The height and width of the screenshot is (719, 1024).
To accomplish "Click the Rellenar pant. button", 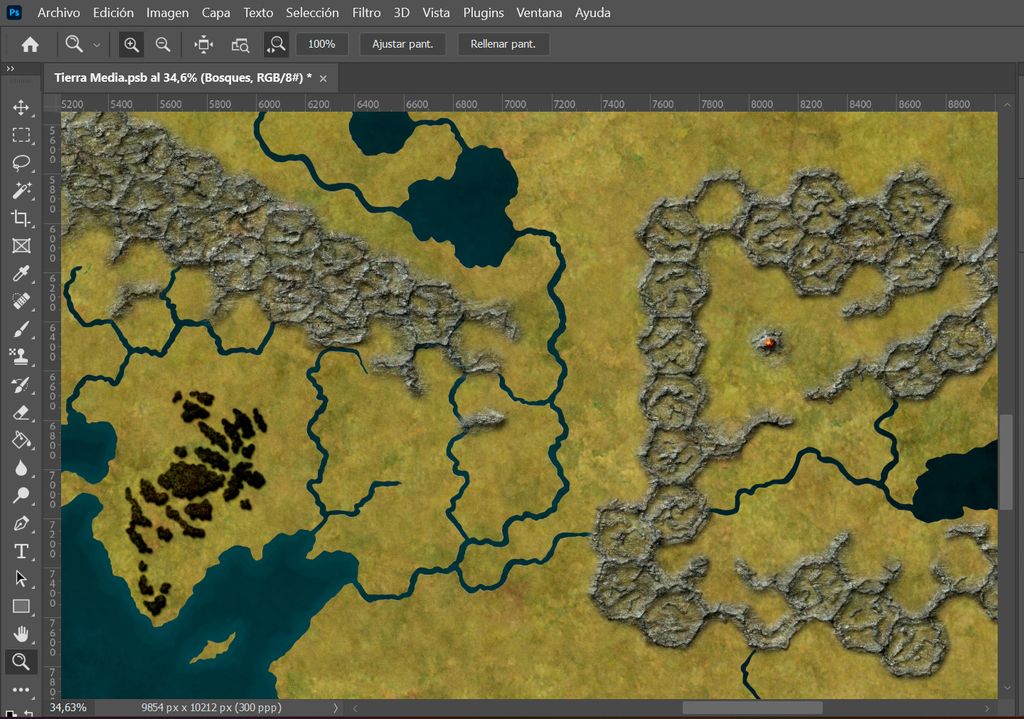I will point(504,44).
